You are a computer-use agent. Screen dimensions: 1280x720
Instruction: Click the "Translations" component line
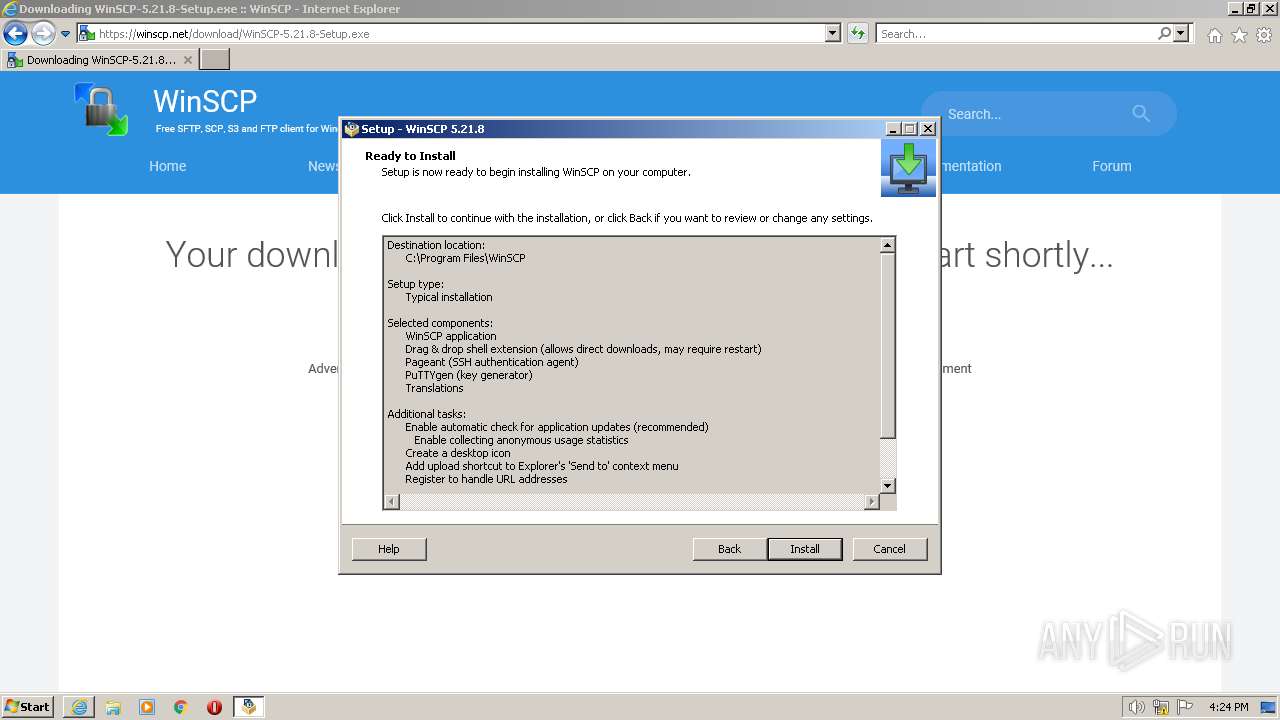[x=434, y=388]
